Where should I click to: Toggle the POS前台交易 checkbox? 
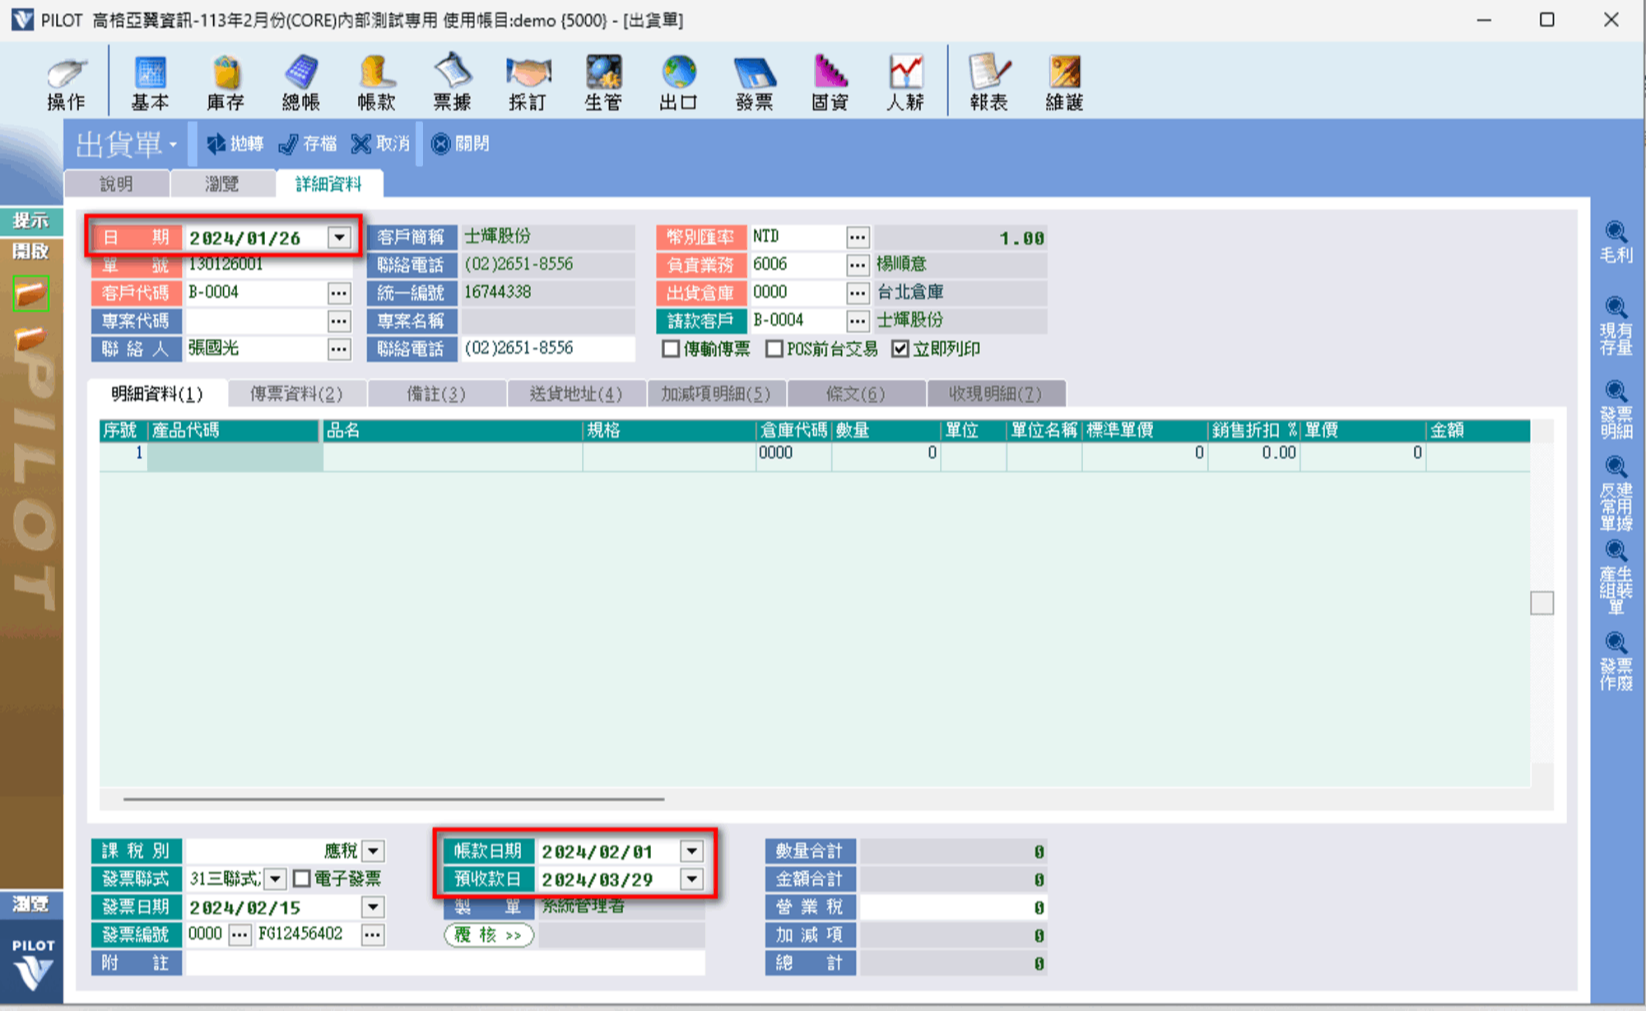click(x=774, y=349)
